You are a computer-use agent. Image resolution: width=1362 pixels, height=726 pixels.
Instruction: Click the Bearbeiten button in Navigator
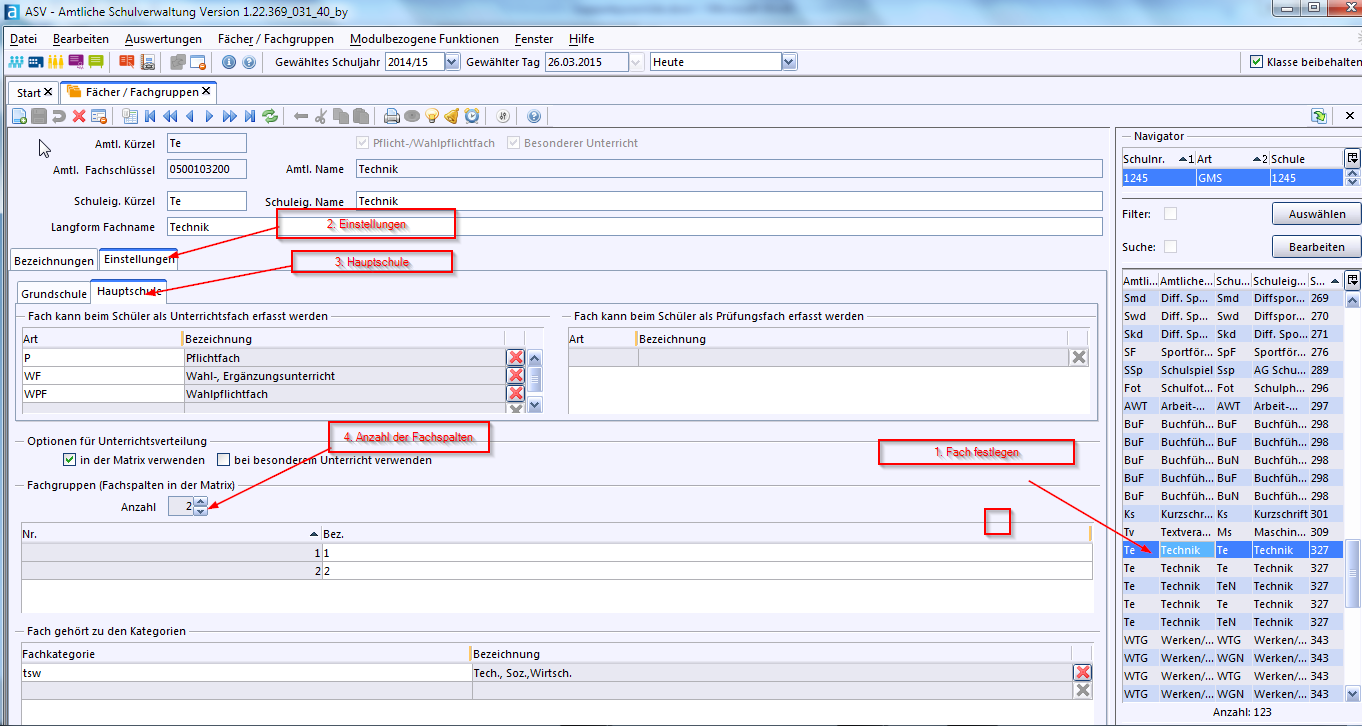click(1316, 247)
